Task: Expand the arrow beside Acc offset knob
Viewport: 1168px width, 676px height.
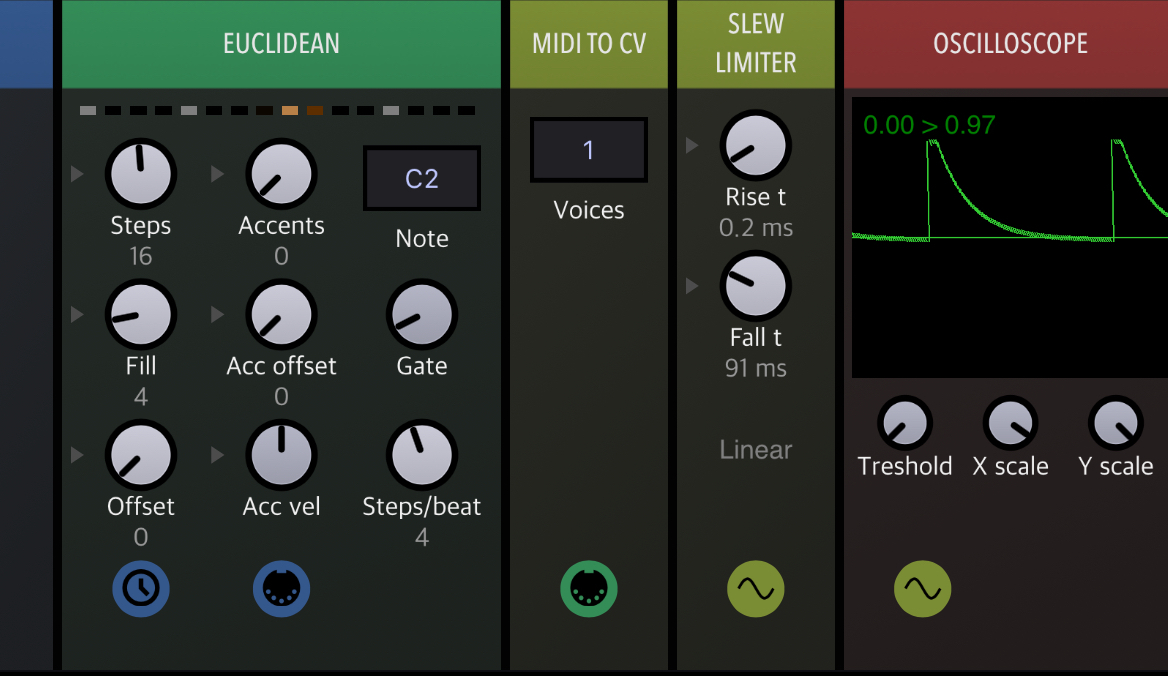Action: pos(217,314)
